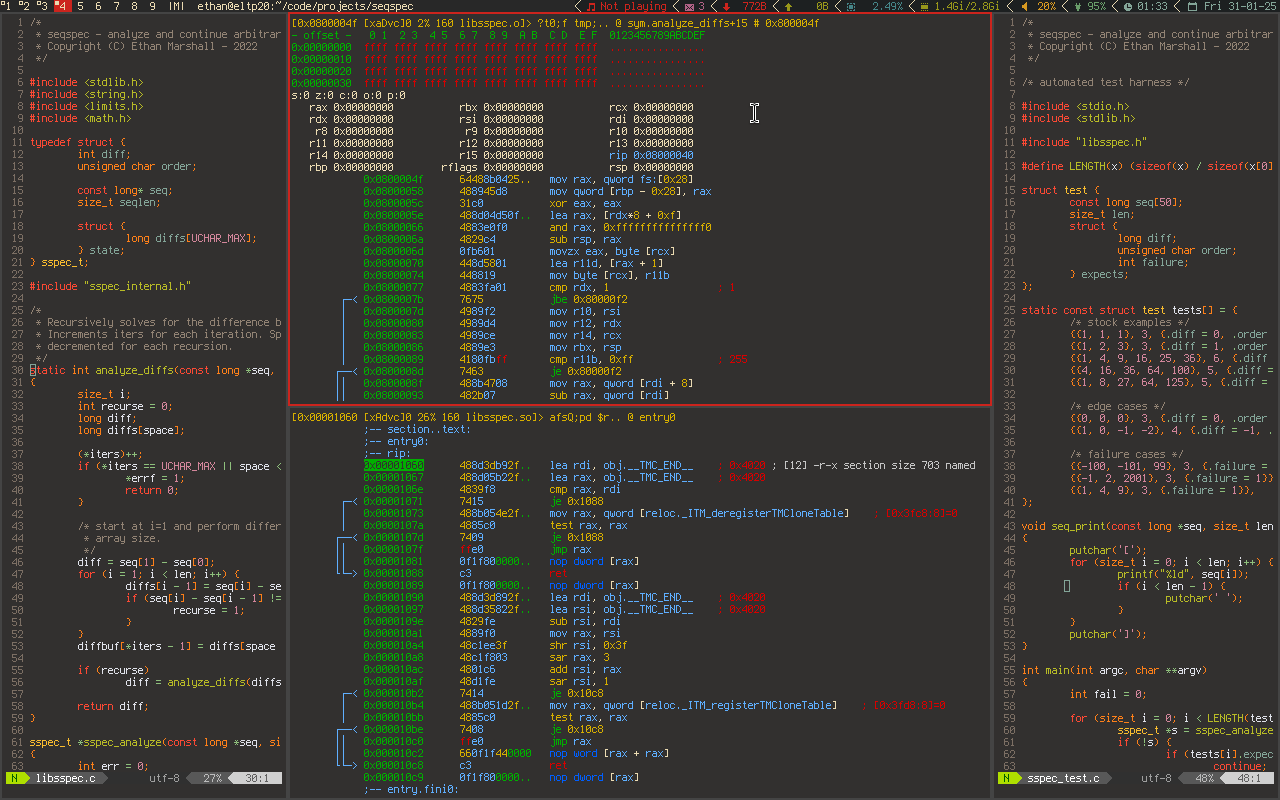Click the 0x00001060 highlighted address at rip
The height and width of the screenshot is (800, 1280).
click(x=393, y=465)
